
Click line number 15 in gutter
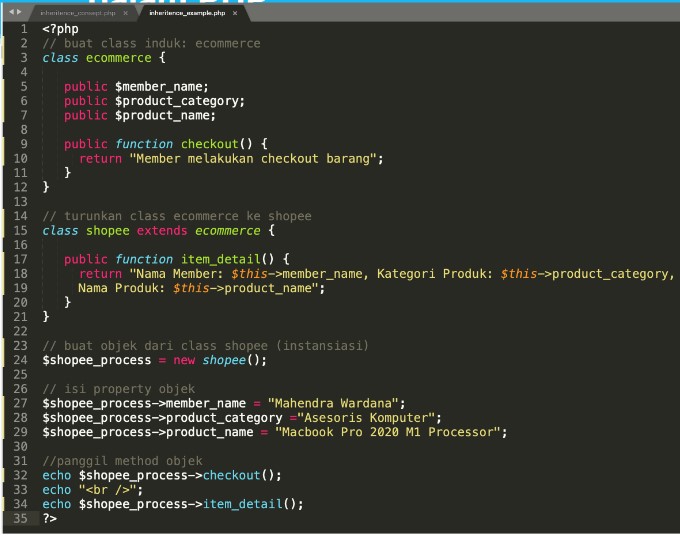point(20,230)
